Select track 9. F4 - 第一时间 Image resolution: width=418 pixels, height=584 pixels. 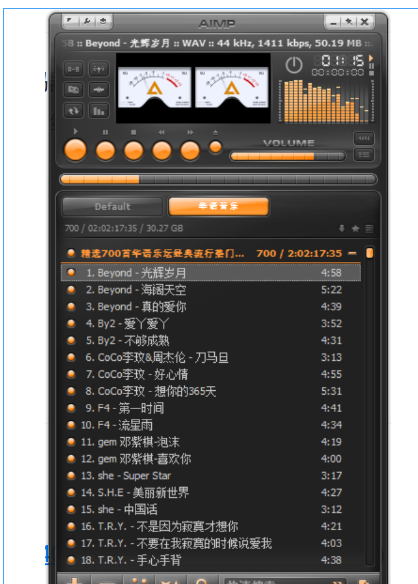tap(211, 408)
